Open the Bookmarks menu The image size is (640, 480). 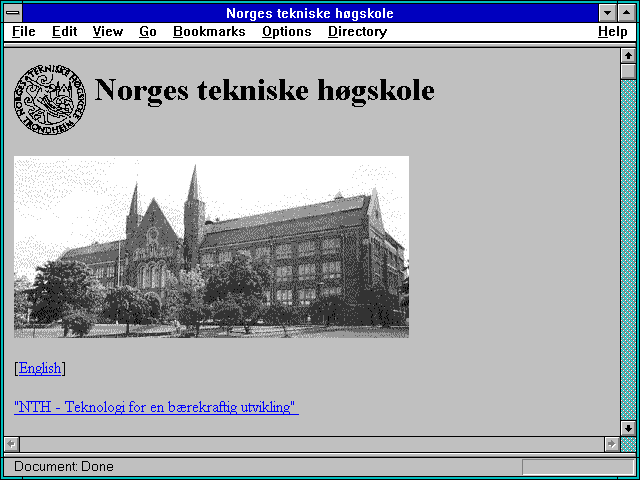coord(209,32)
